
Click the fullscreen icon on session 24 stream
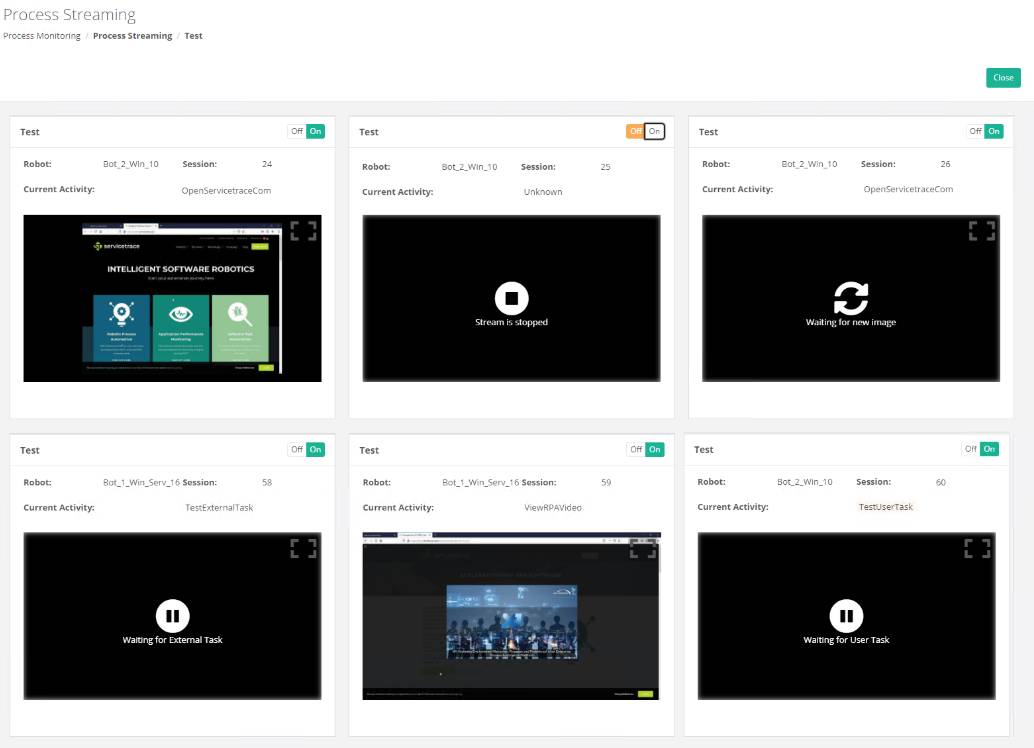[304, 231]
